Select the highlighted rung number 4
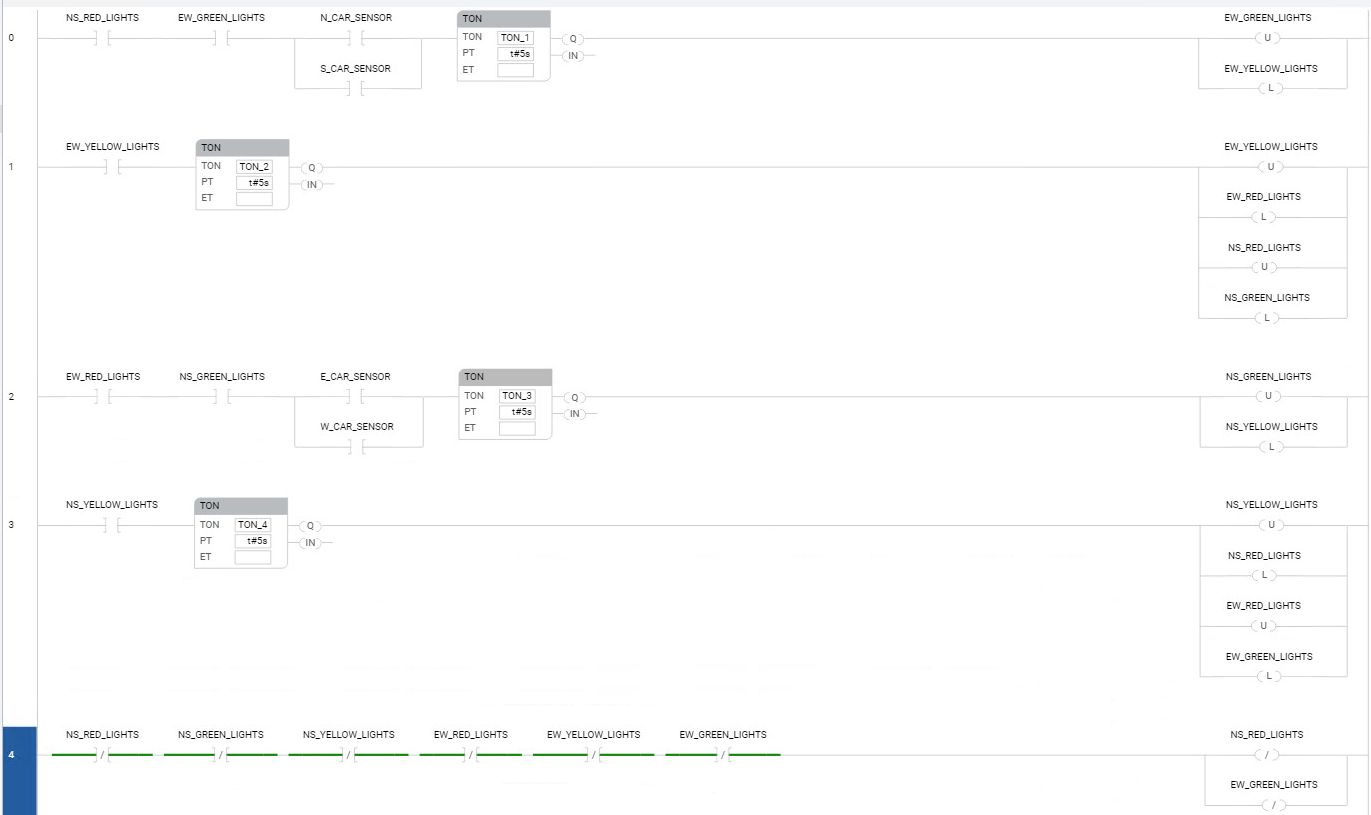The width and height of the screenshot is (1371, 815). tap(12, 754)
